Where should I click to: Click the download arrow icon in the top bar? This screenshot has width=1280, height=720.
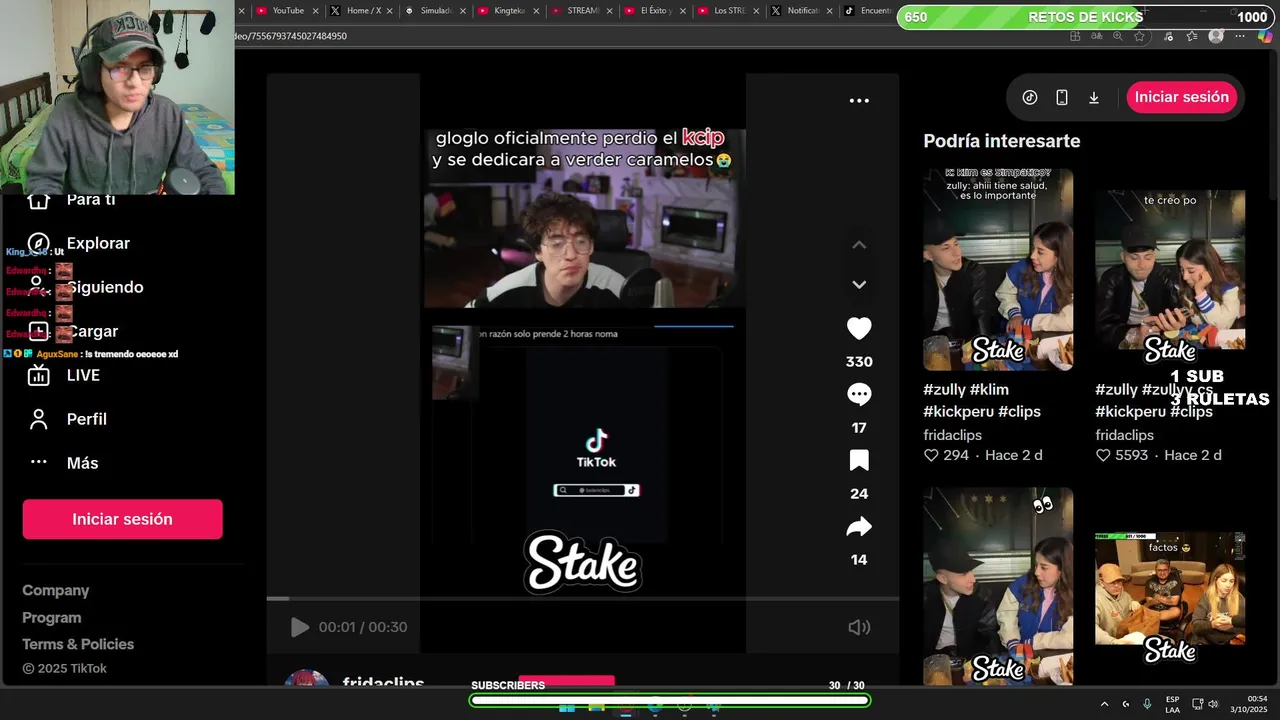tap(1094, 97)
